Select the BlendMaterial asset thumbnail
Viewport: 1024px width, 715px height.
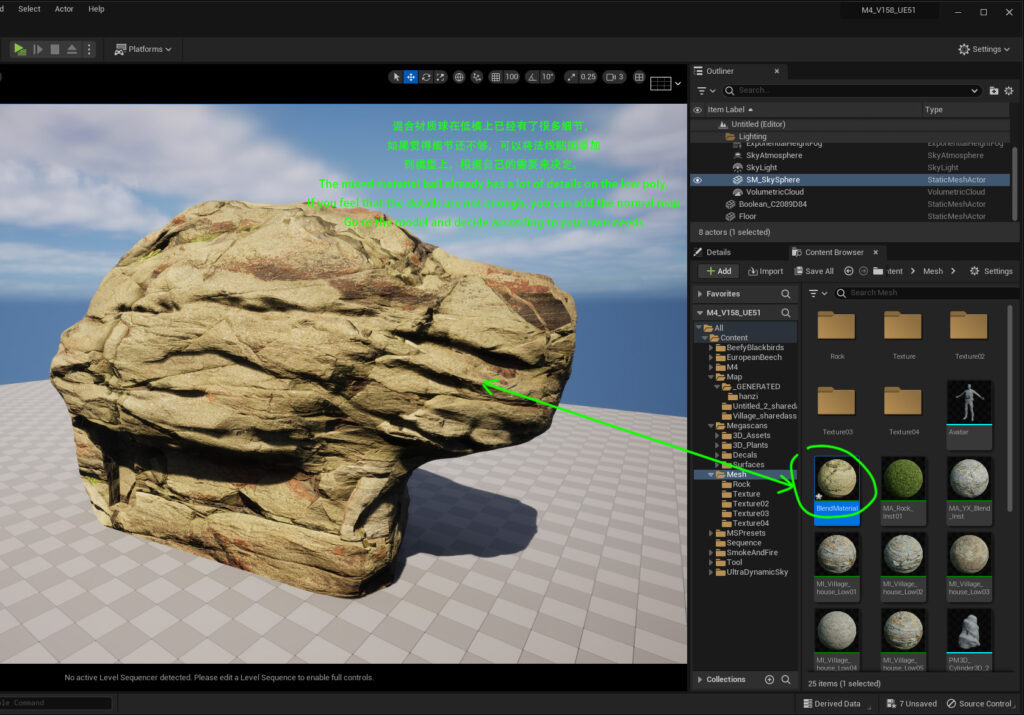tap(836, 480)
